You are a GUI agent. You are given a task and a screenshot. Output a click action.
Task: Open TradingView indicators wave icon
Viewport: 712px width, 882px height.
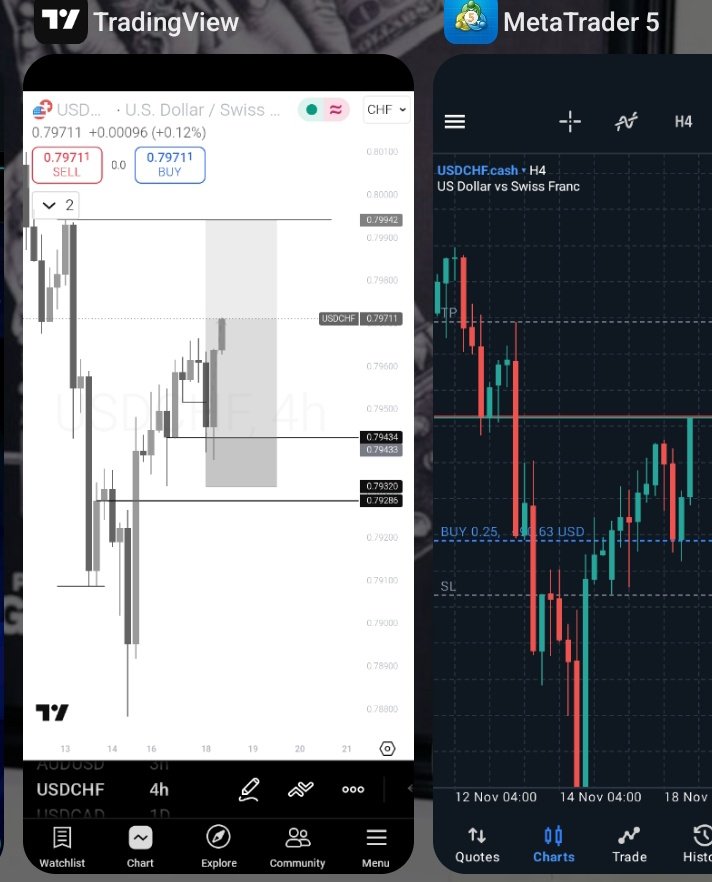(x=301, y=789)
